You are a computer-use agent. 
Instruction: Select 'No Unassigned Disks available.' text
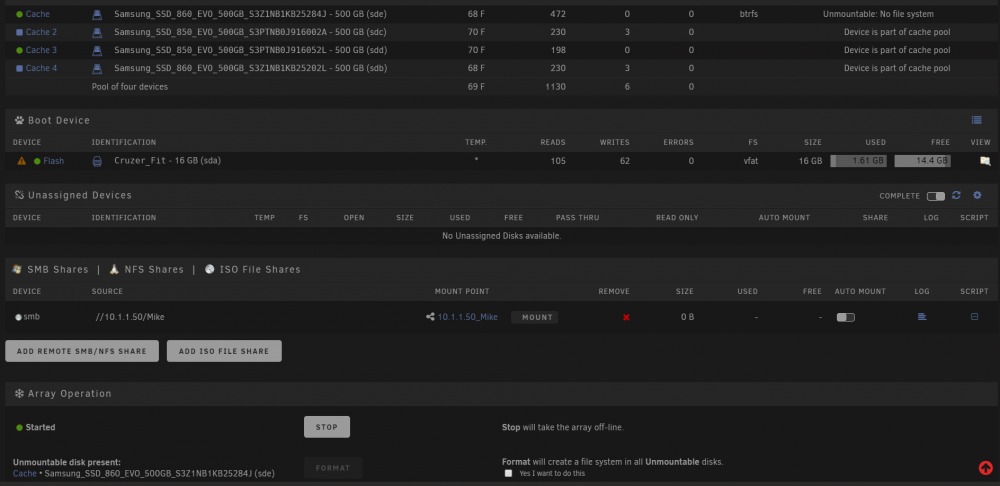coord(502,236)
